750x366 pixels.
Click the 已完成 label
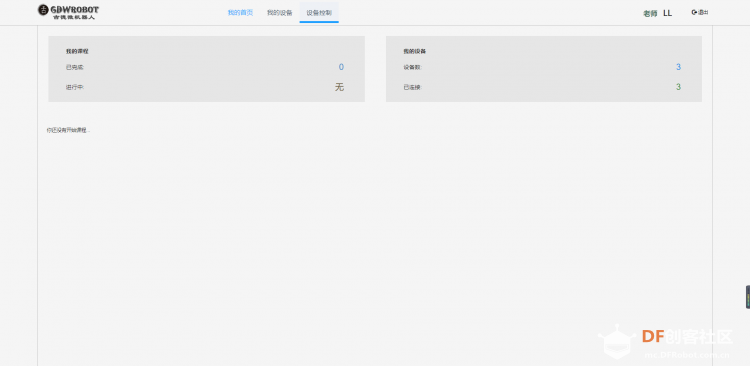point(75,67)
